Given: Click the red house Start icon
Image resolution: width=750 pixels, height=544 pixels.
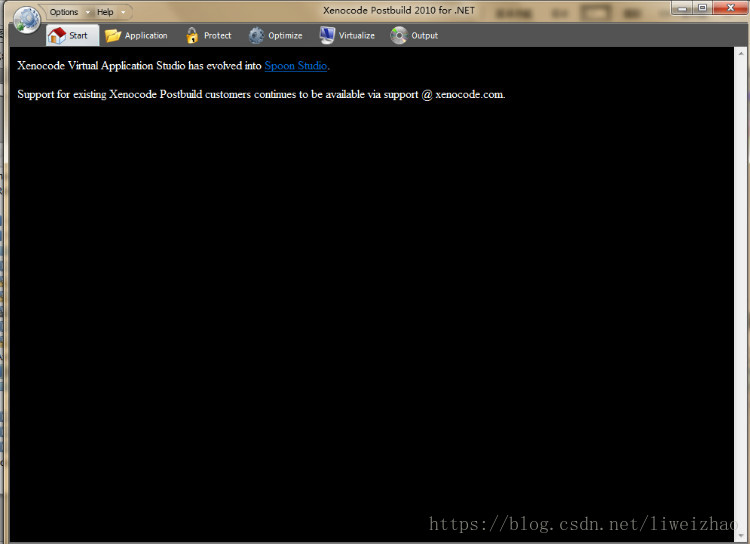Looking at the screenshot, I should [x=57, y=35].
